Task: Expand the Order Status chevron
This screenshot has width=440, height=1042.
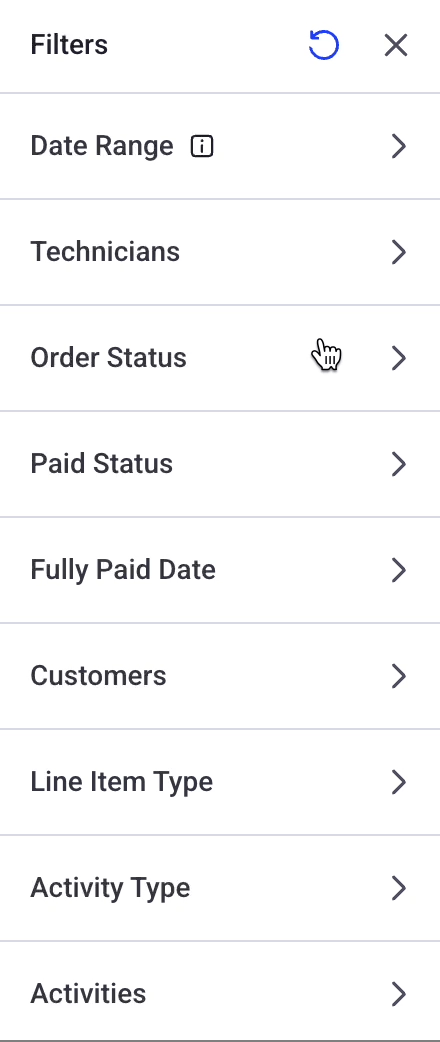Action: click(398, 358)
